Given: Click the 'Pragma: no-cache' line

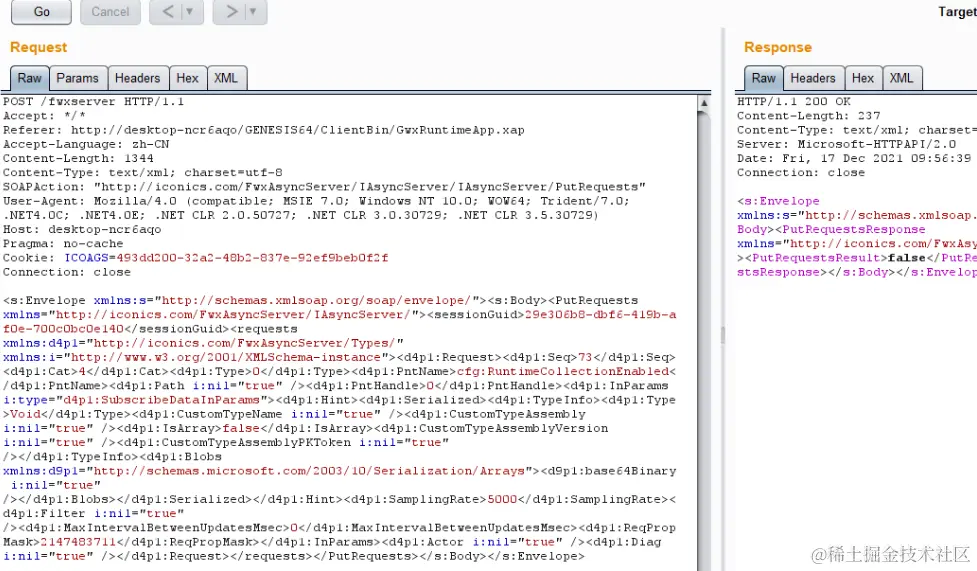Looking at the screenshot, I should tap(63, 243).
